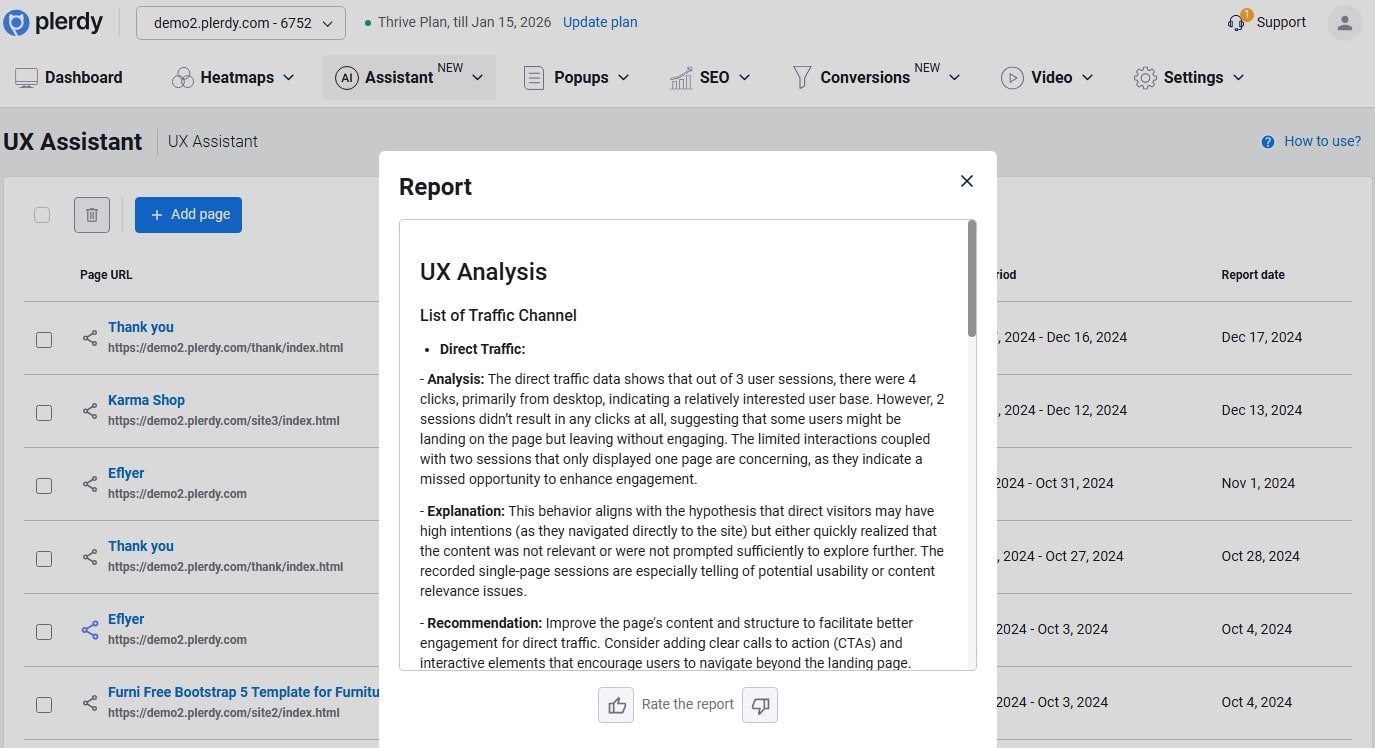Click the SEO chart icon in the navigation

click(x=682, y=76)
